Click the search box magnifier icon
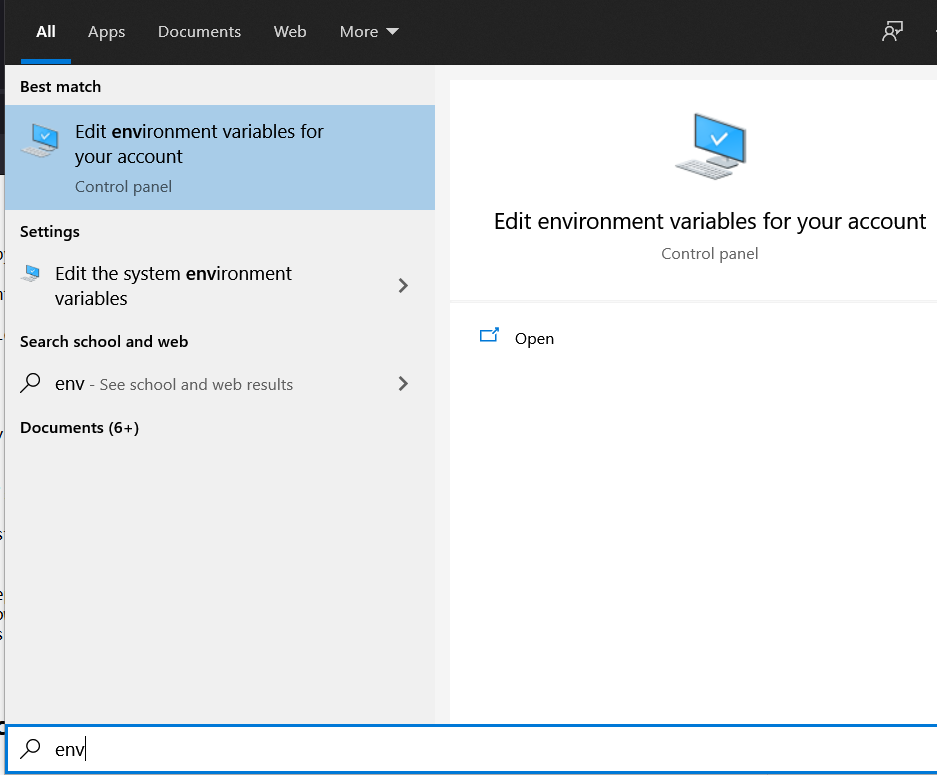 click(x=30, y=749)
